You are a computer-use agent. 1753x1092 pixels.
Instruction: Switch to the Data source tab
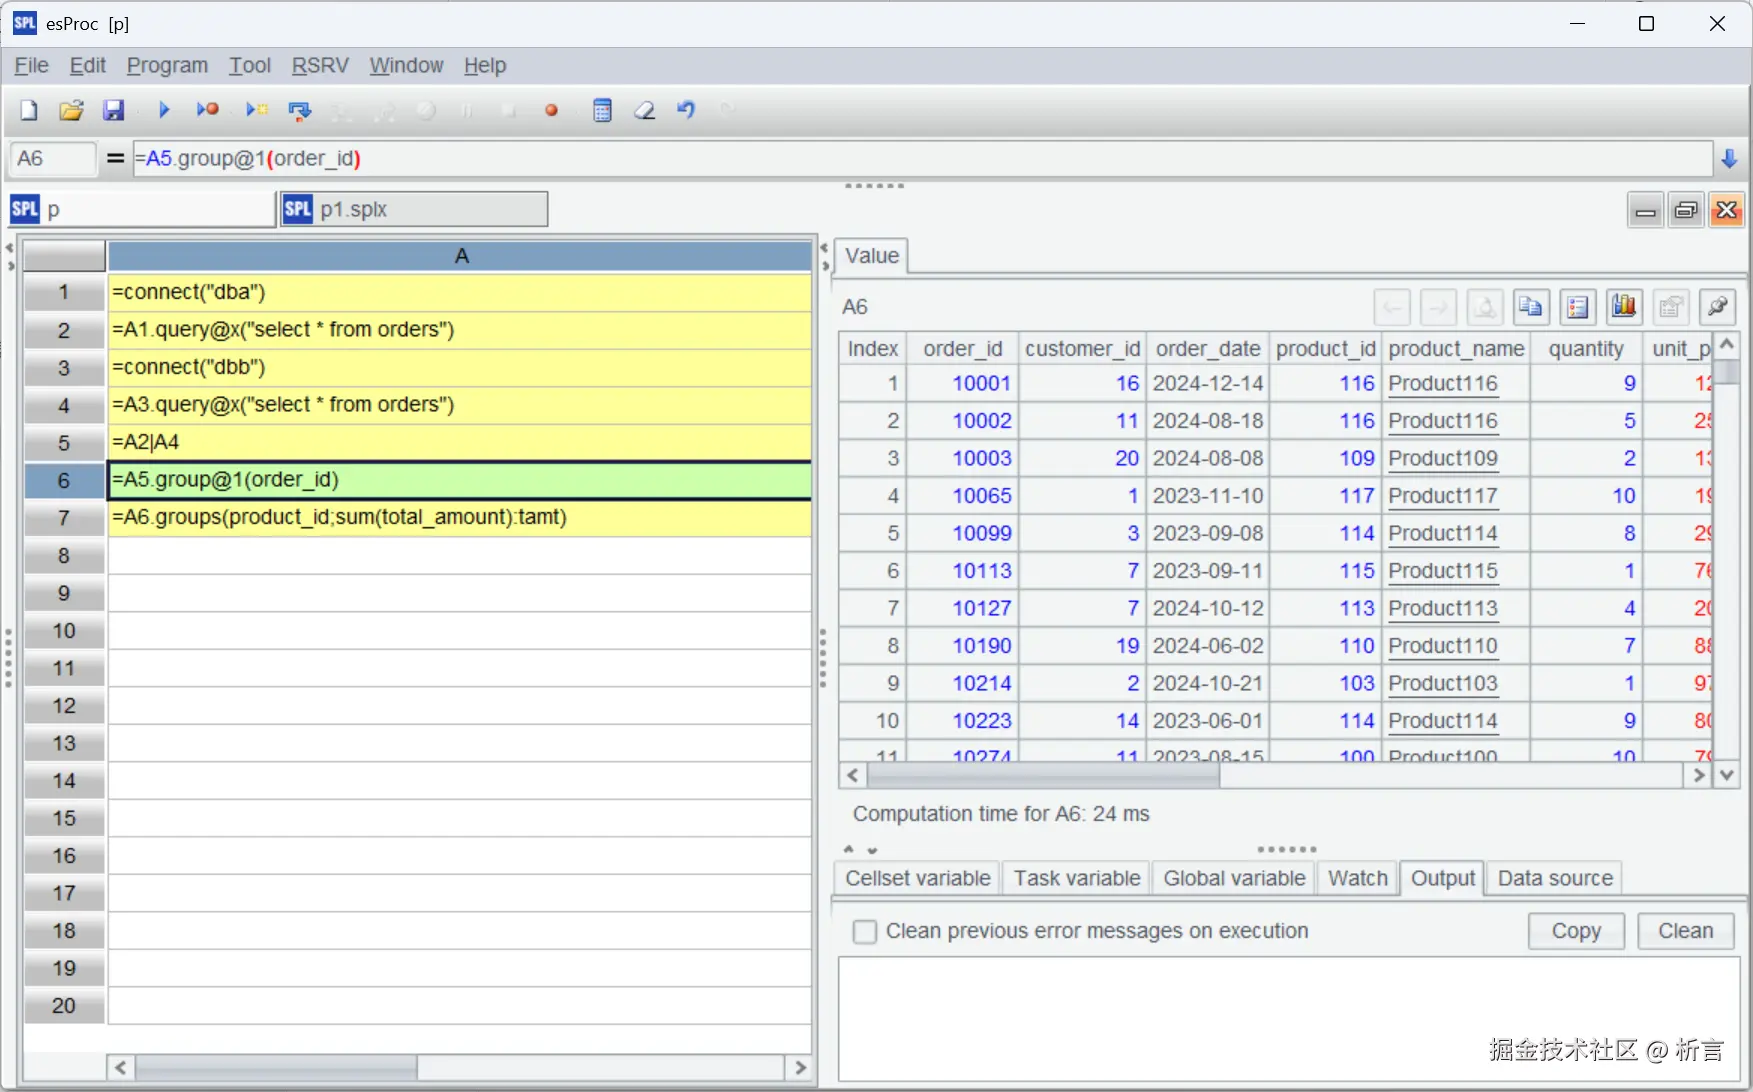1555,878
